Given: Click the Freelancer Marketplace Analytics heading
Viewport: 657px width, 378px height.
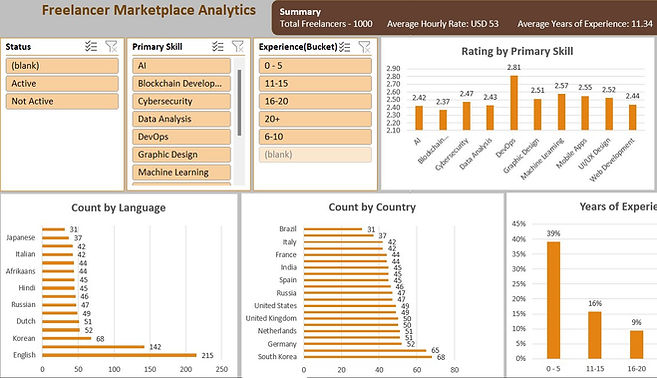Looking at the screenshot, I should tap(149, 10).
